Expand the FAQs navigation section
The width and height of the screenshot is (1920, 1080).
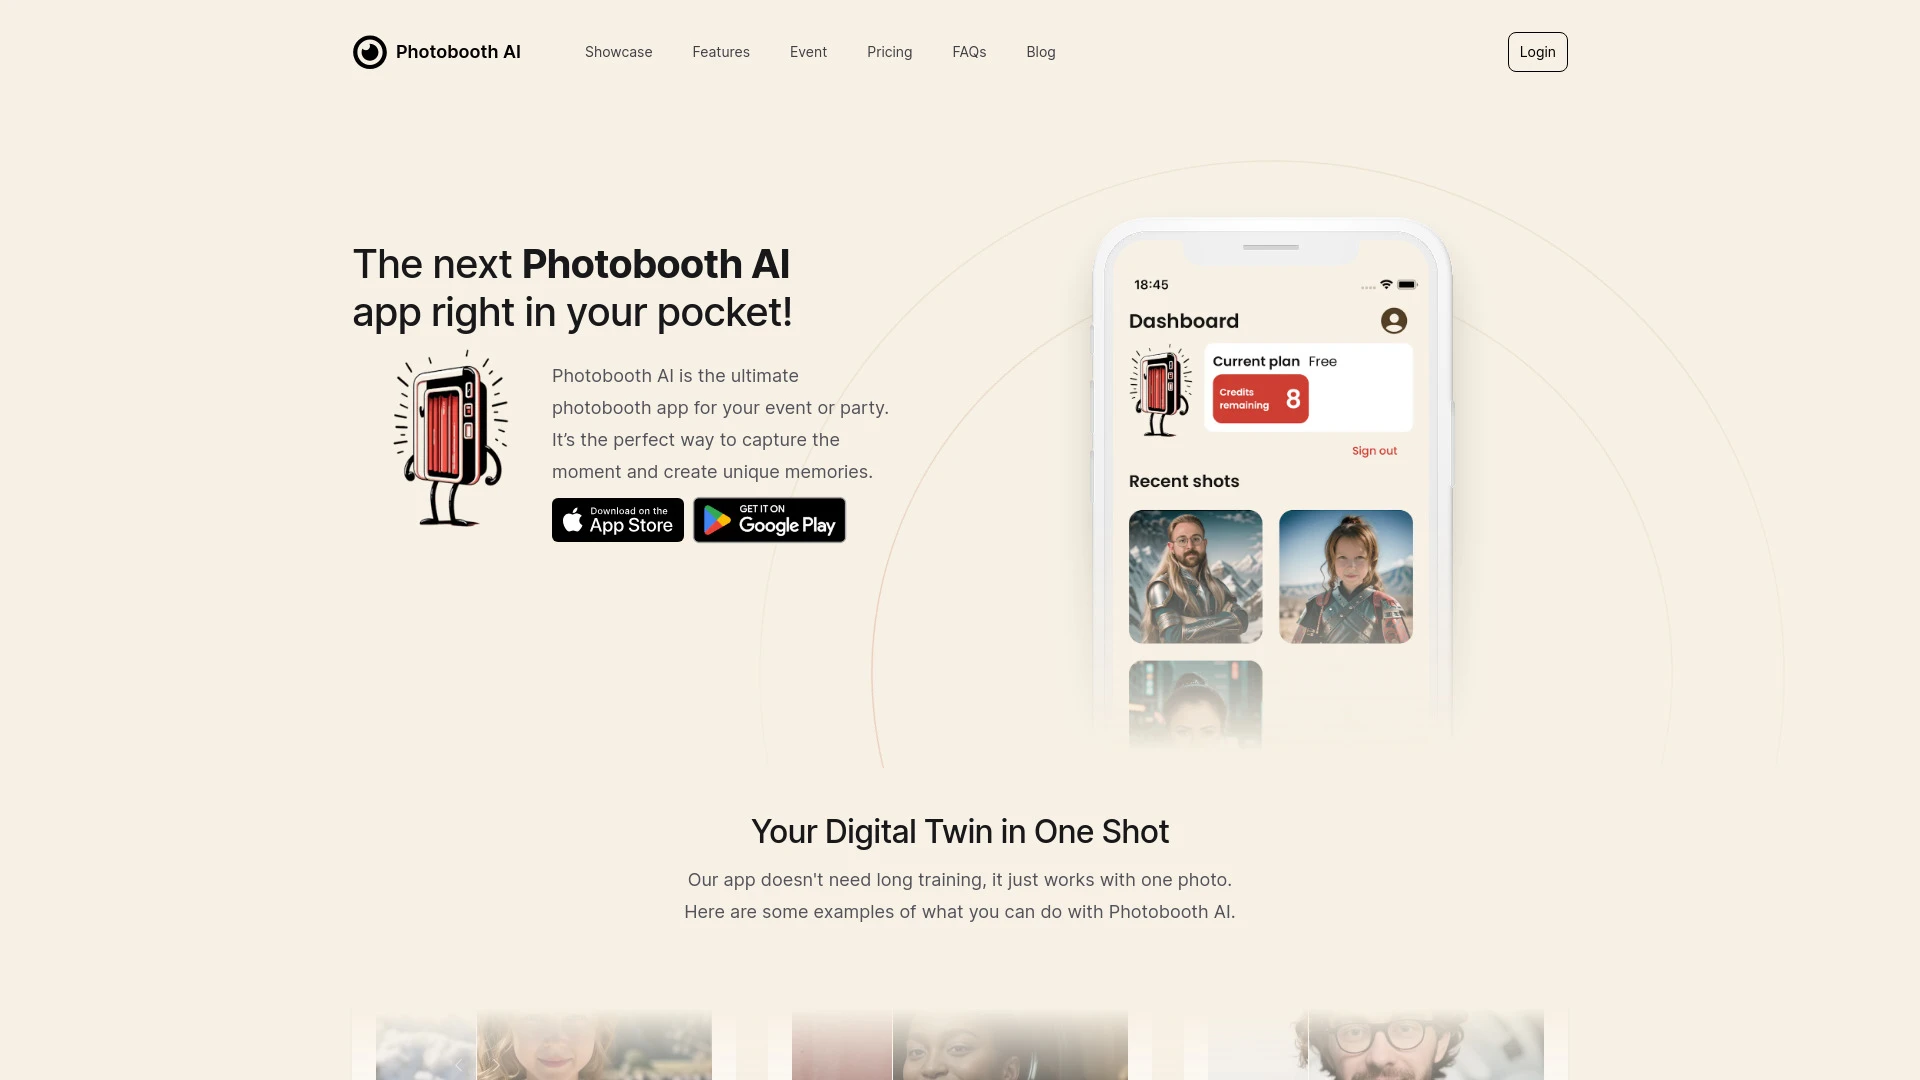pos(969,51)
